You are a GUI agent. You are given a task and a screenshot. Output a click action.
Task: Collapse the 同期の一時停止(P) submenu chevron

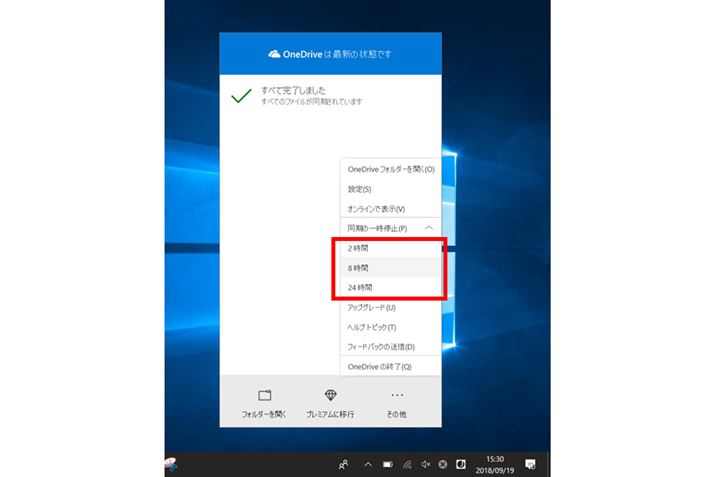click(x=429, y=228)
